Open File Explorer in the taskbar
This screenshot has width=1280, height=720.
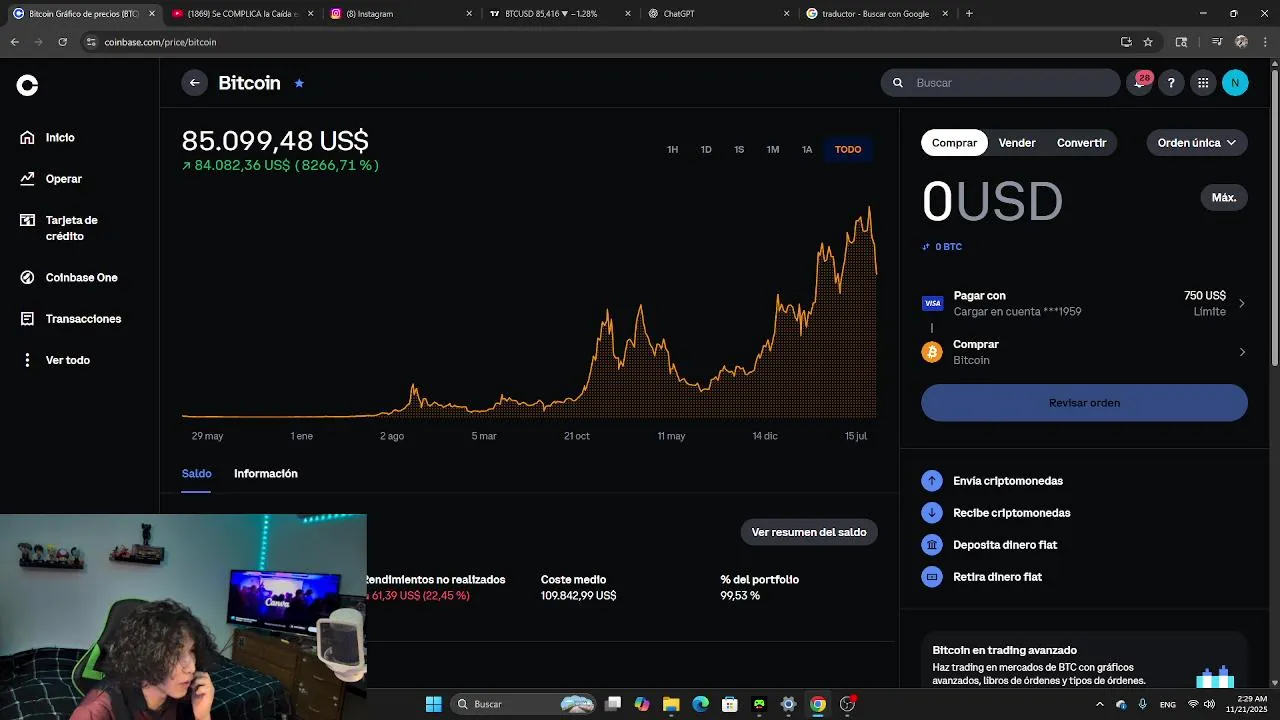(x=671, y=704)
